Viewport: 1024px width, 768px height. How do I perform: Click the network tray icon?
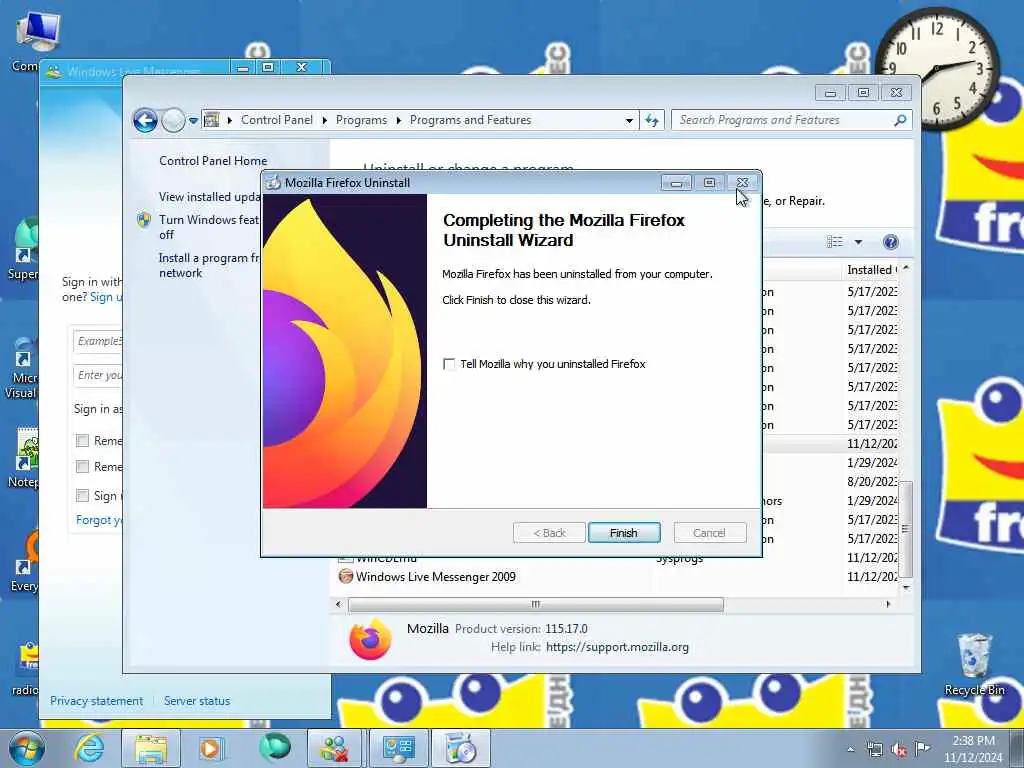[874, 750]
